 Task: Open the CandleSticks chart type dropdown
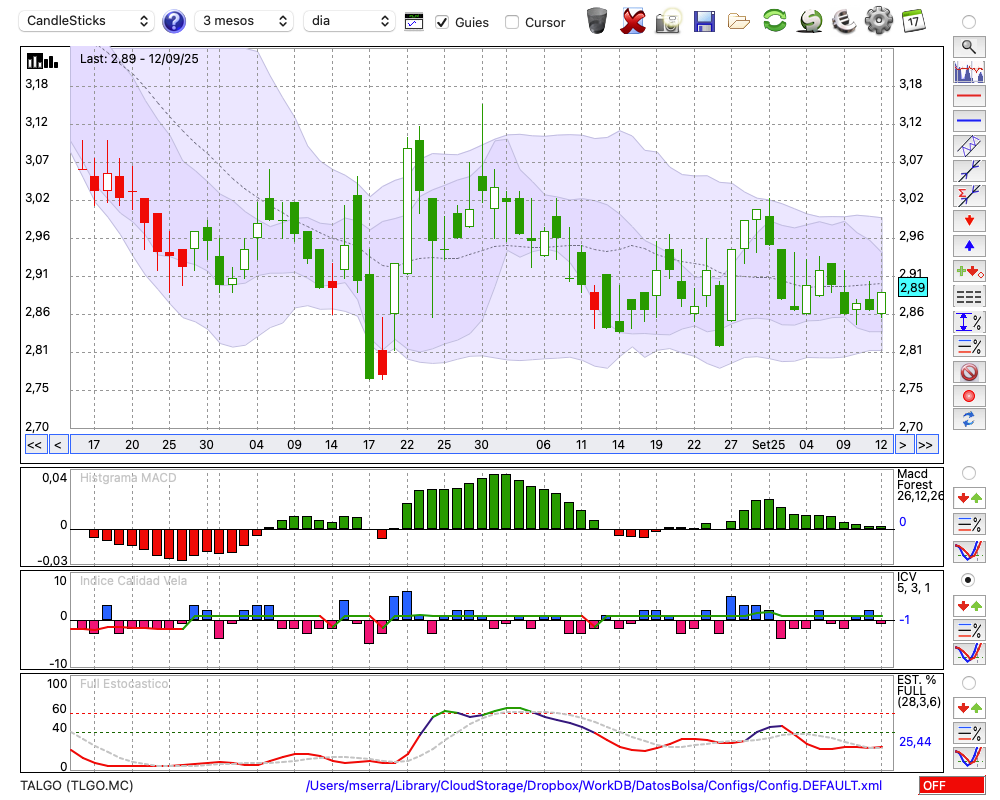click(x=87, y=21)
